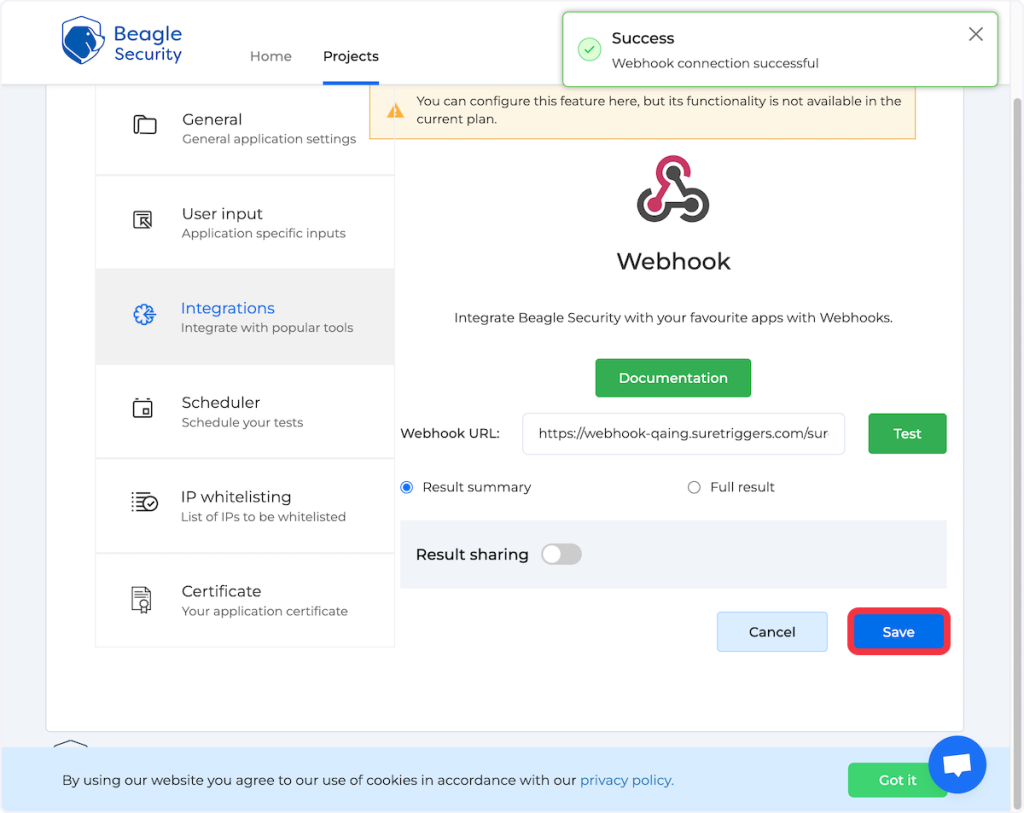Click the General folder icon
The image size is (1024, 813).
pyautogui.click(x=145, y=125)
